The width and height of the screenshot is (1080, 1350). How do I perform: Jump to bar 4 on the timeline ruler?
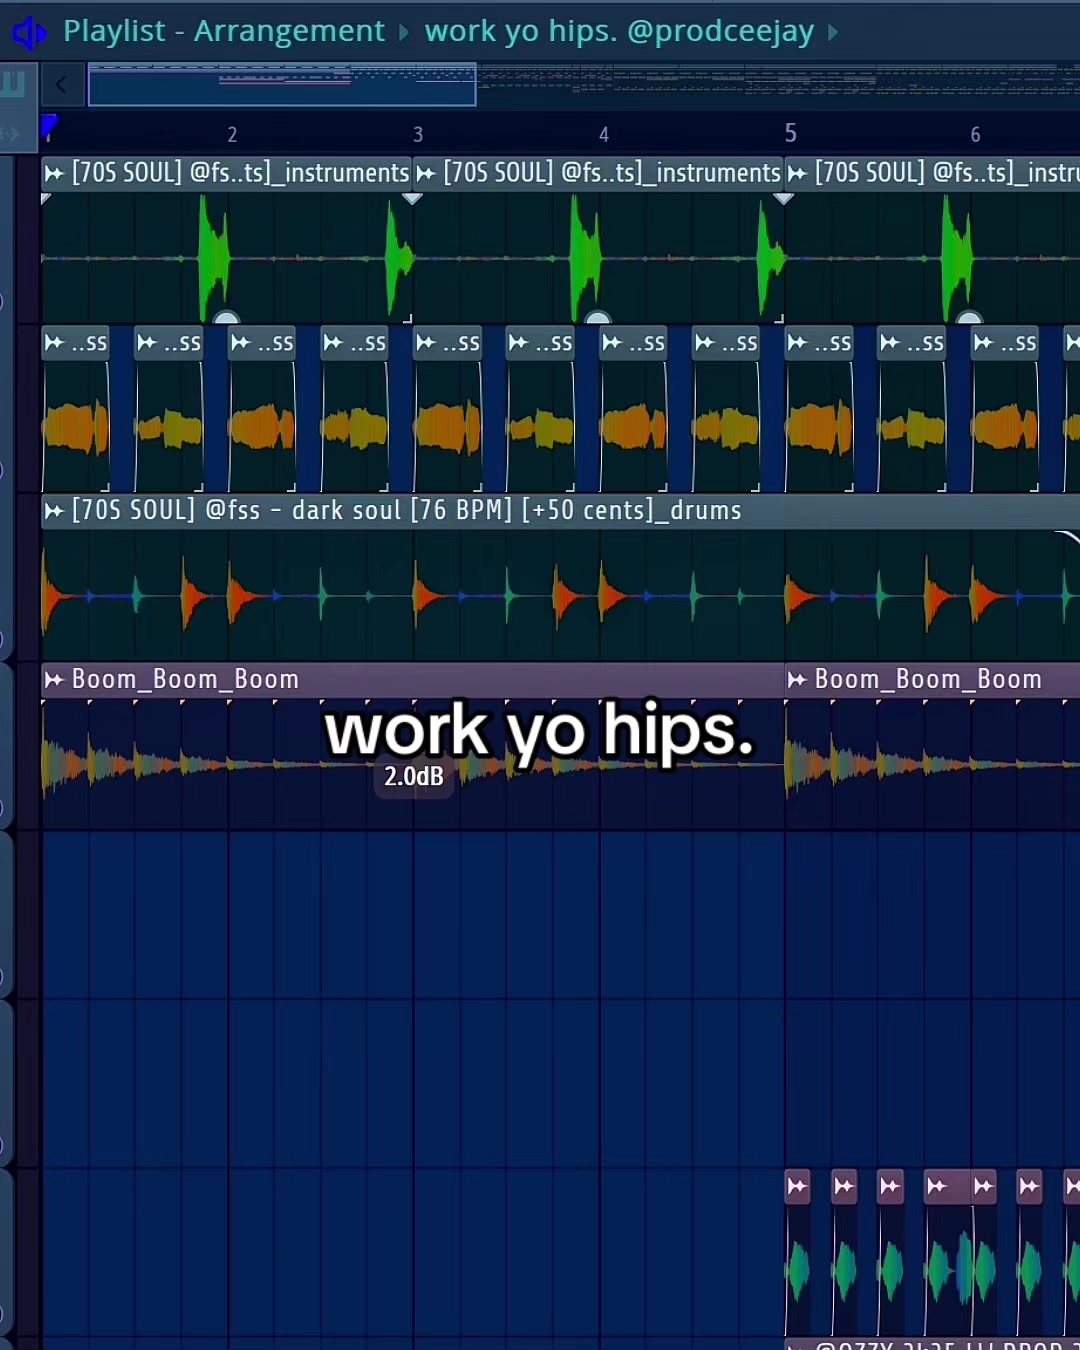click(x=604, y=134)
